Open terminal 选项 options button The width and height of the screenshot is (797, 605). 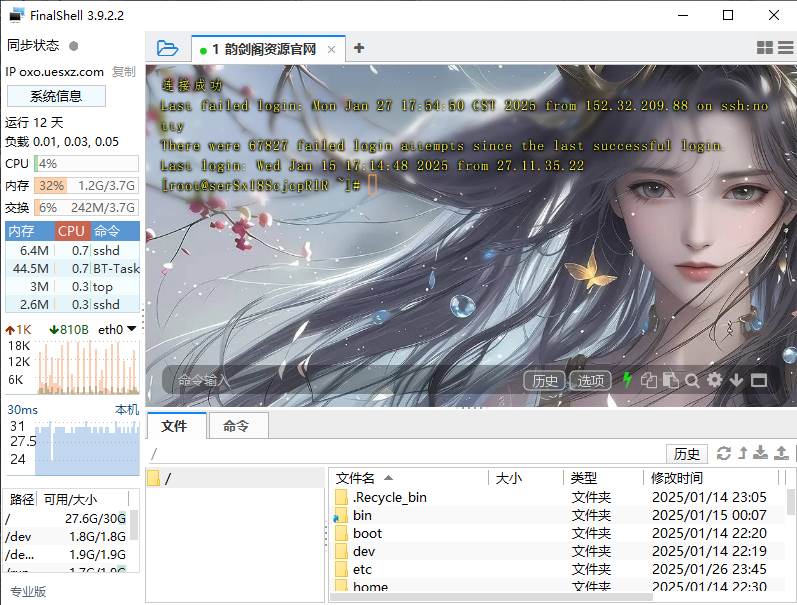pos(590,380)
